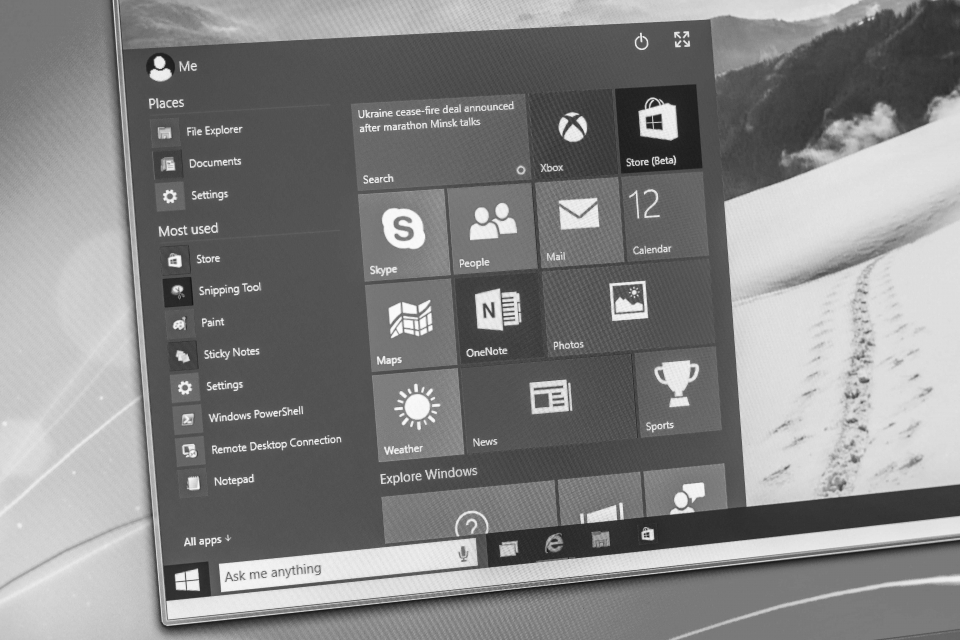This screenshot has width=960, height=640.
Task: Open the News tile
Action: click(549, 405)
